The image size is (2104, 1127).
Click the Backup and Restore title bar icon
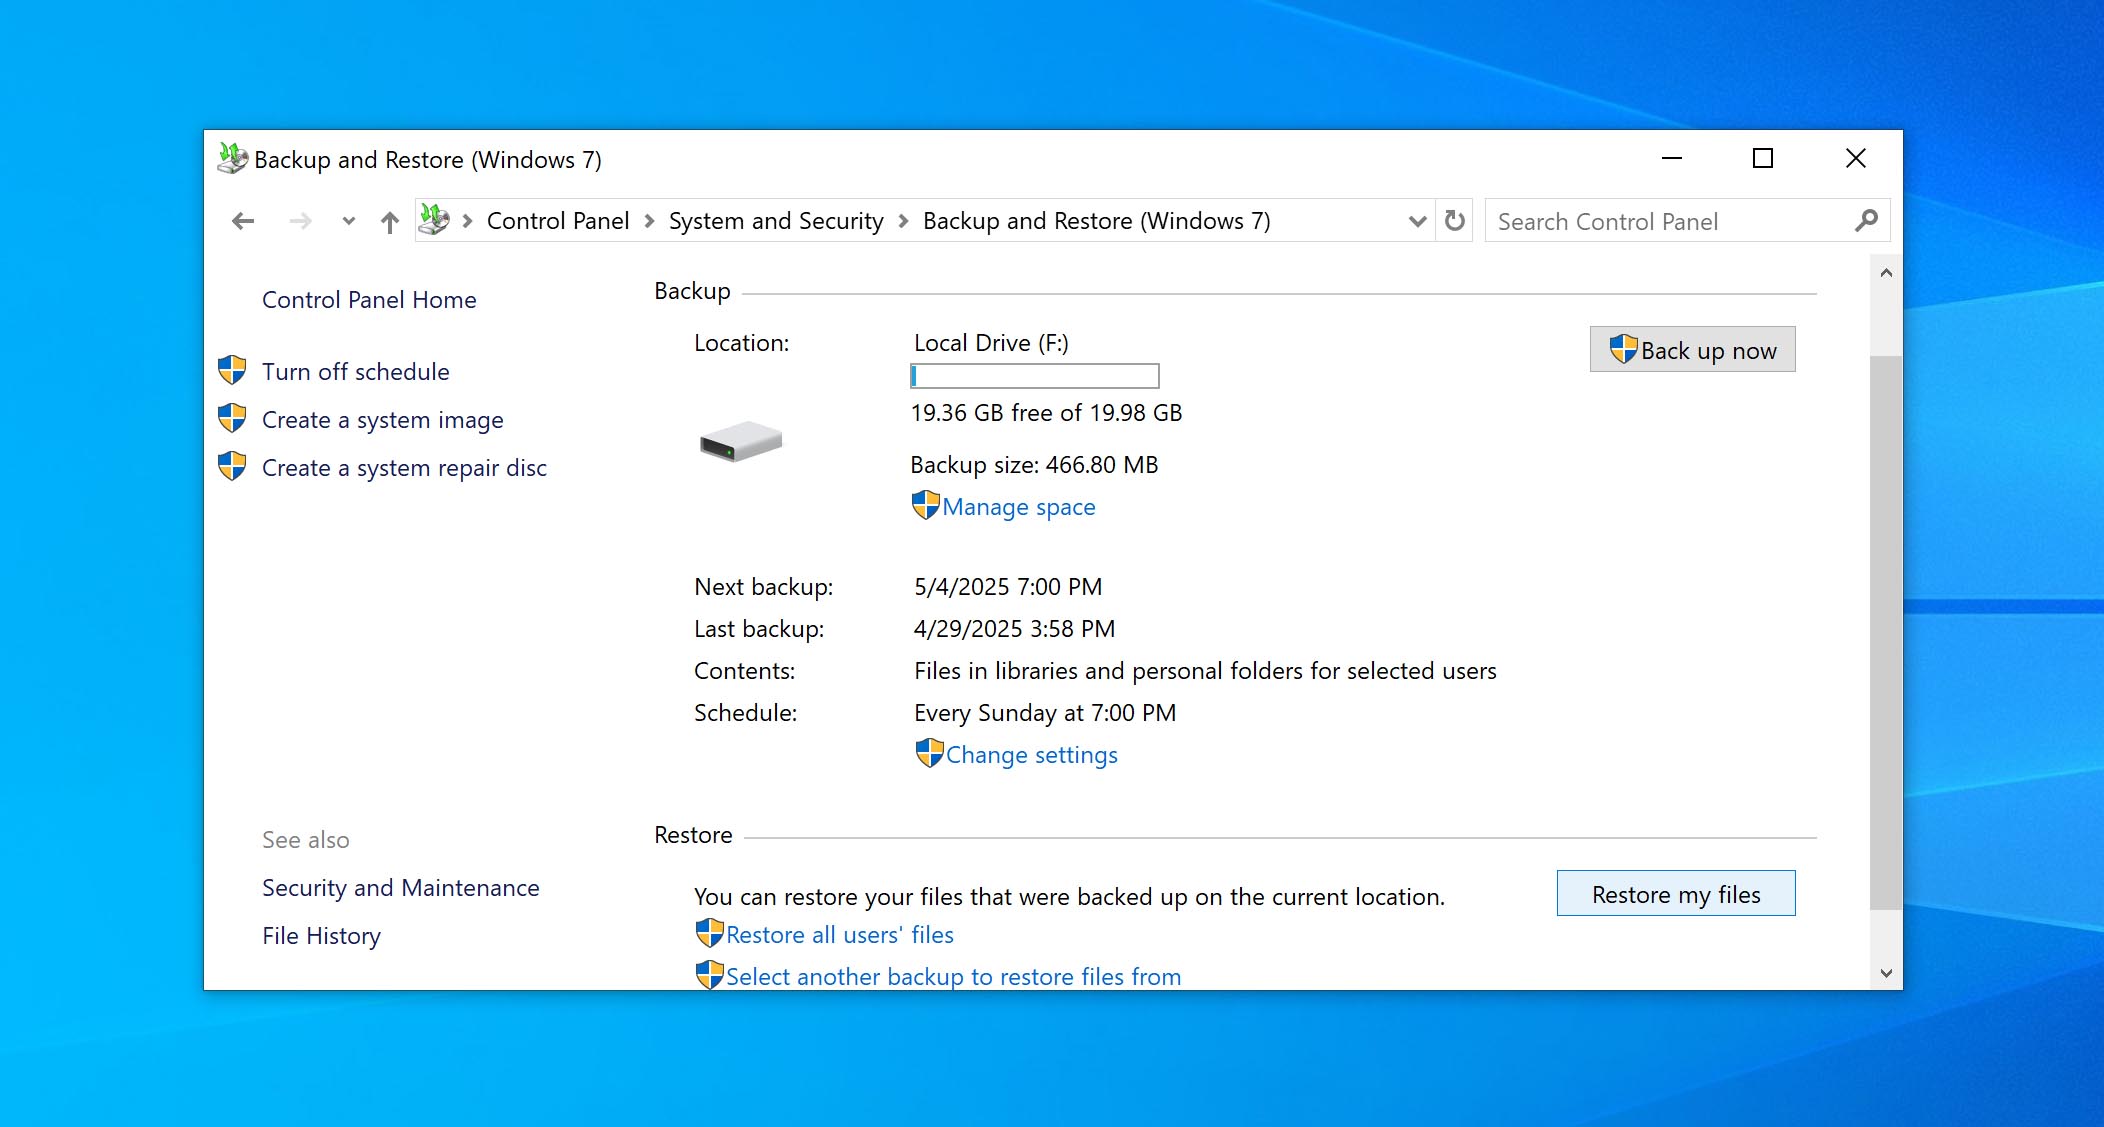click(232, 159)
